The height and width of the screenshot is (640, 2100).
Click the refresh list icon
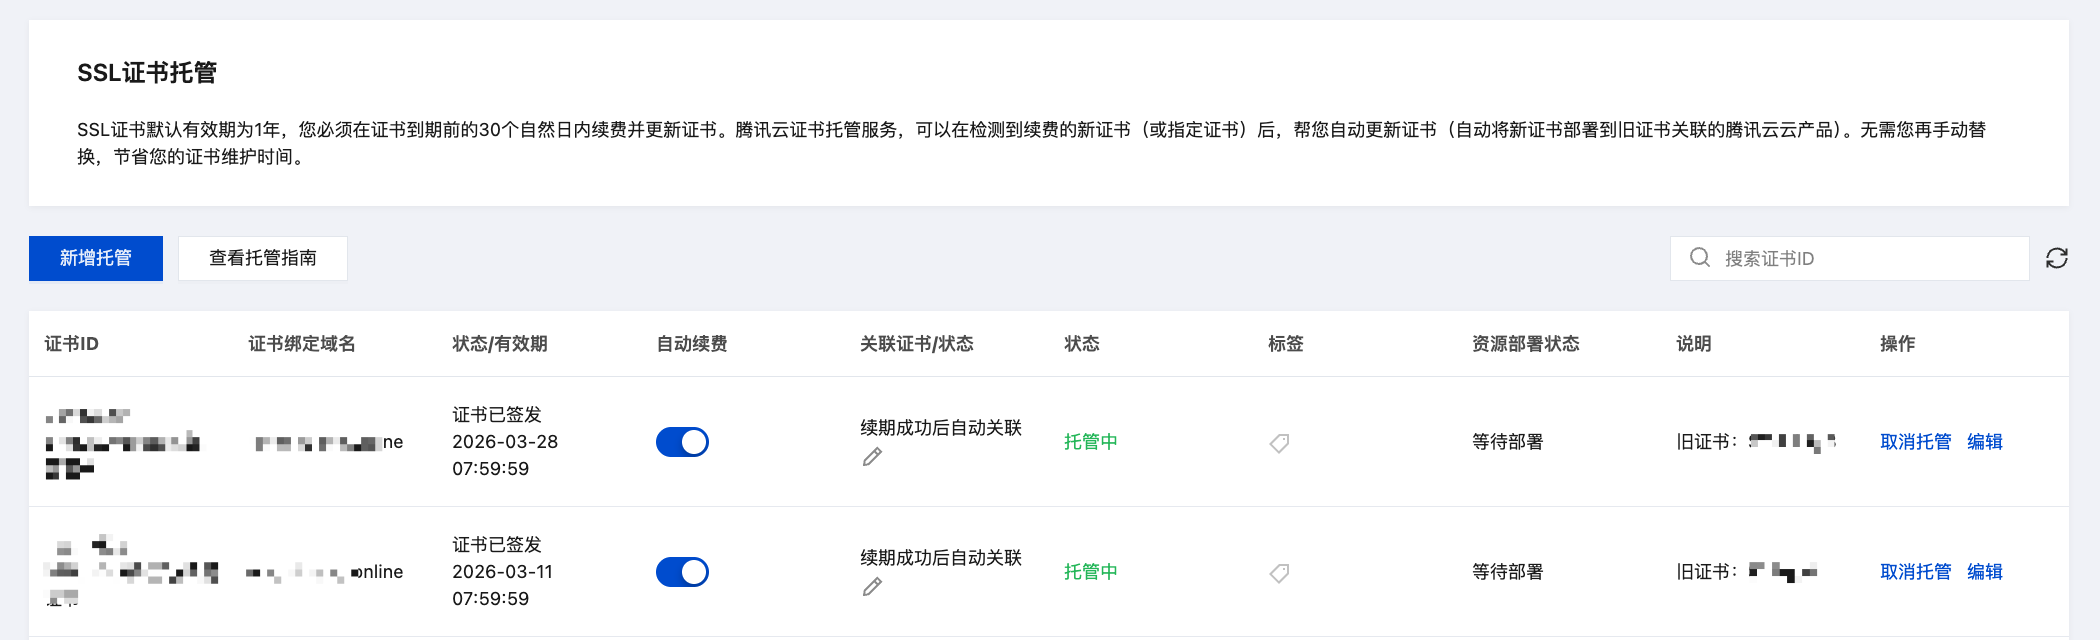tap(2056, 258)
